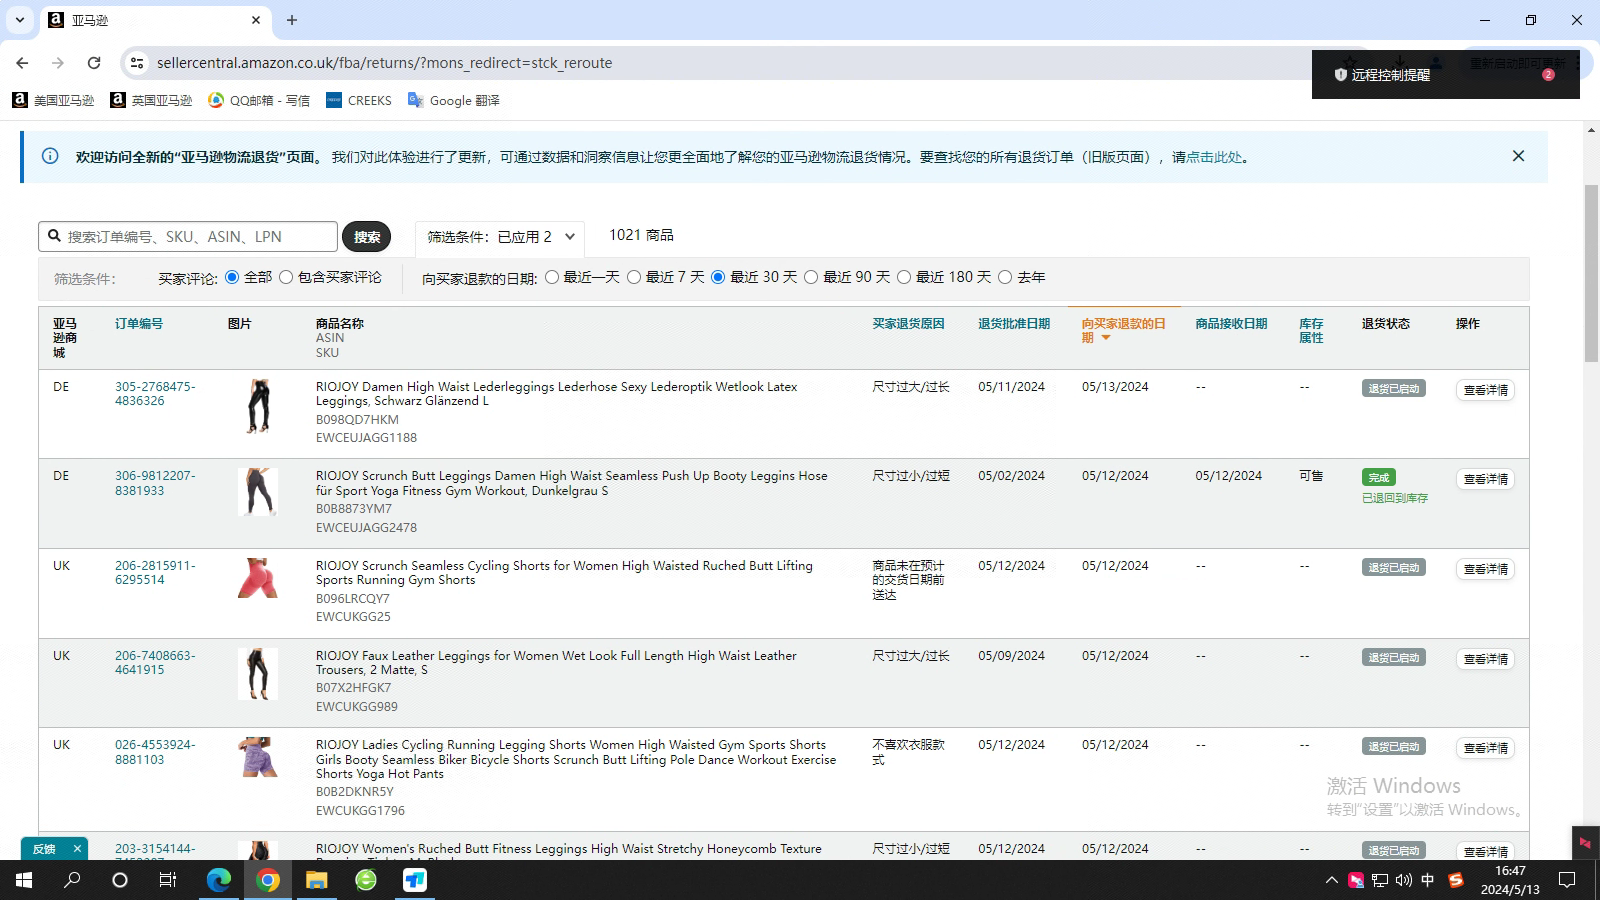This screenshot has height=900, width=1600.
Task: Switch to Chrome in taskbar
Action: pyautogui.click(x=267, y=880)
